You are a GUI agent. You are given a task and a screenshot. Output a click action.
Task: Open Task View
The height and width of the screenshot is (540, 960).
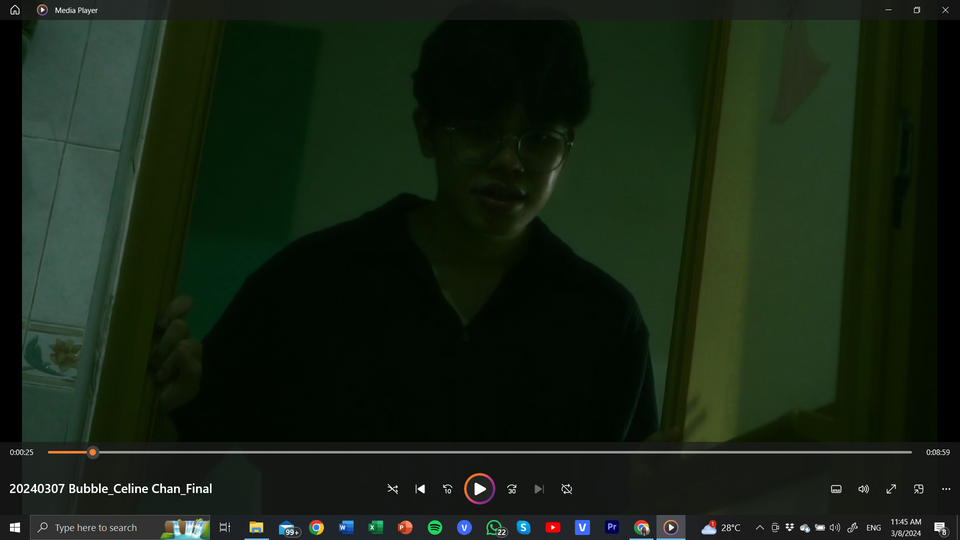[x=225, y=527]
